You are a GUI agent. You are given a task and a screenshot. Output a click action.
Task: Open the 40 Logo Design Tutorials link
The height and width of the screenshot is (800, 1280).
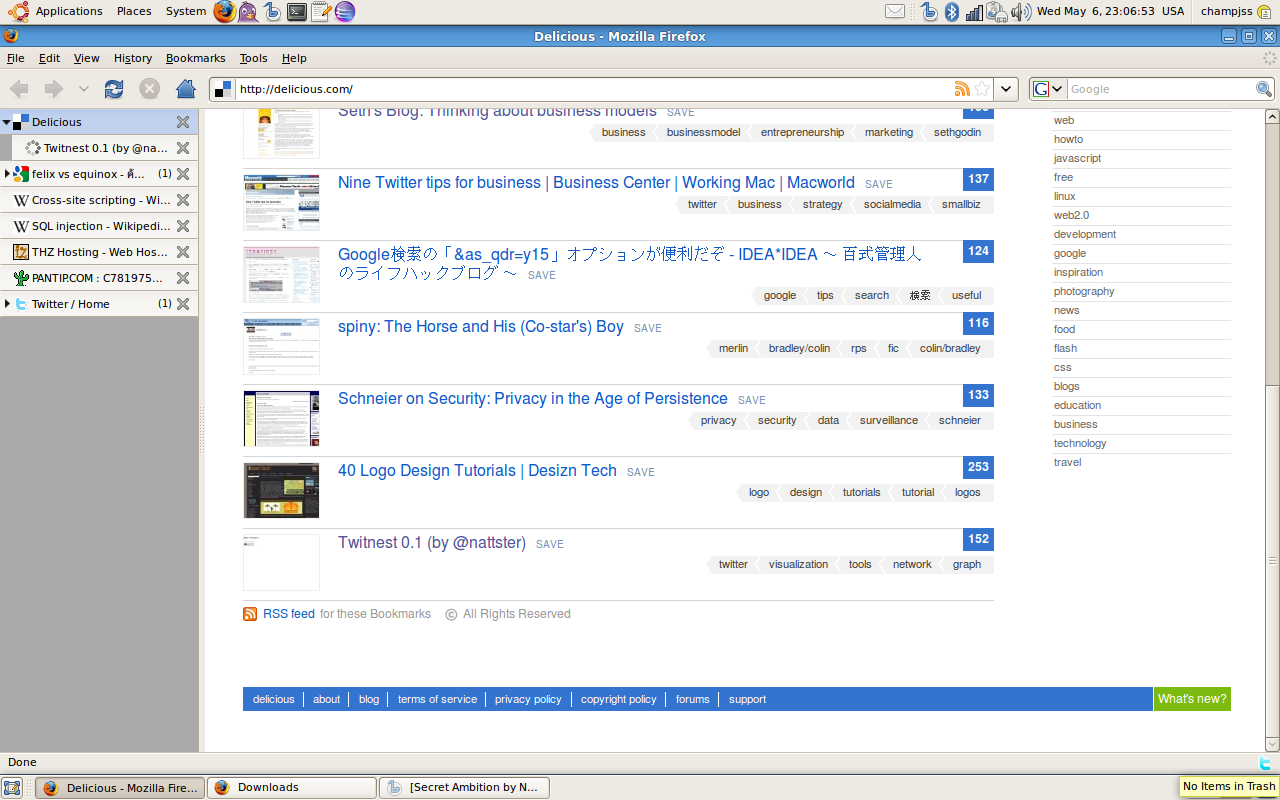point(477,471)
